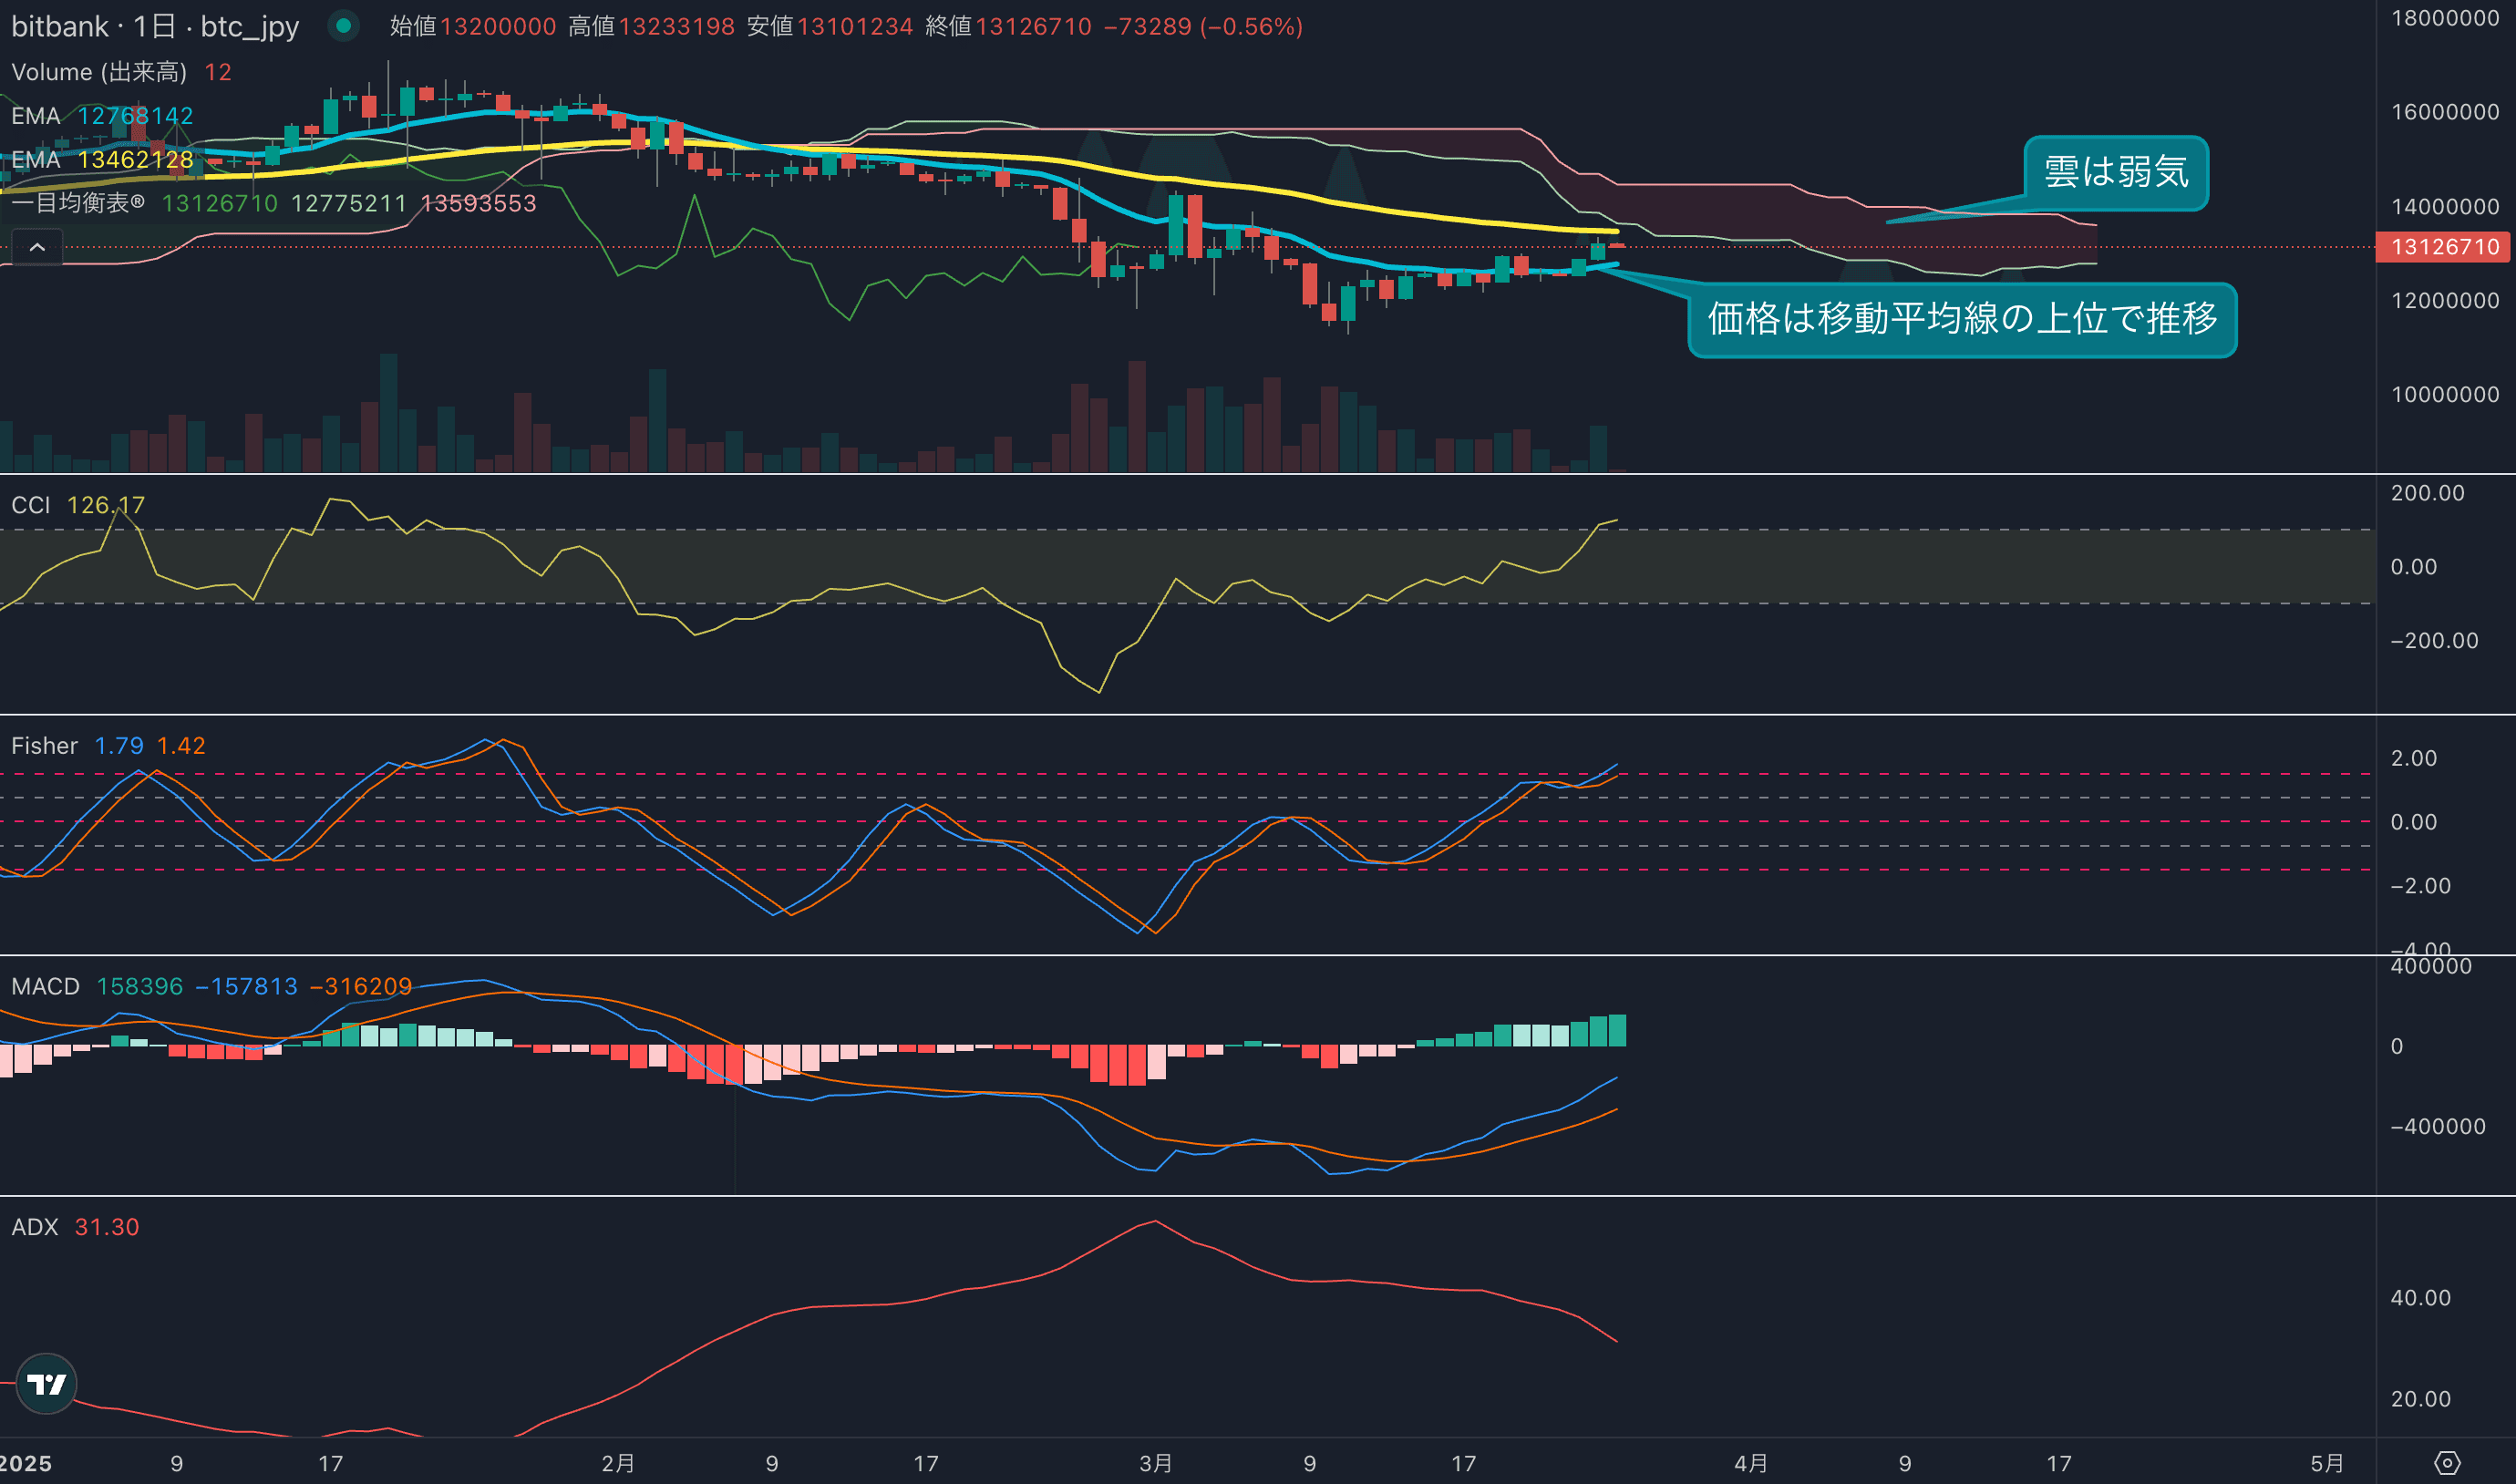Click the MACD indicator label
2516x1484 pixels.
pyautogui.click(x=45, y=986)
